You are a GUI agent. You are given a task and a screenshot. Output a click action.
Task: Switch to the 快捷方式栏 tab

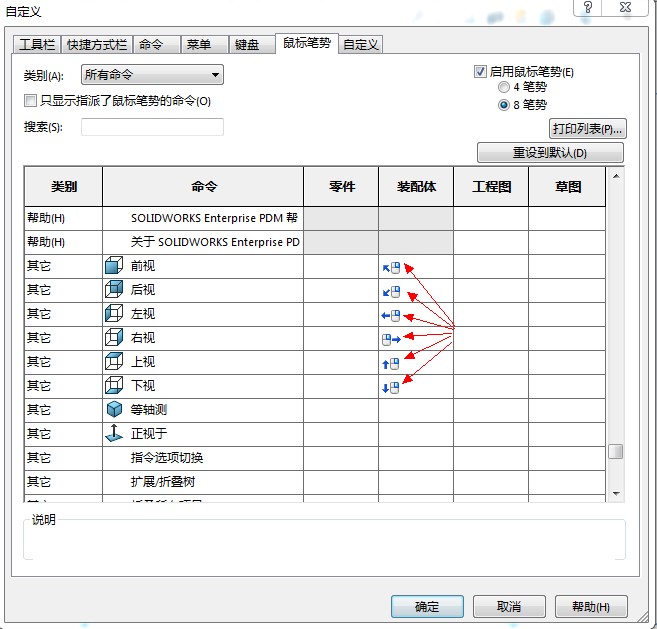coord(97,45)
